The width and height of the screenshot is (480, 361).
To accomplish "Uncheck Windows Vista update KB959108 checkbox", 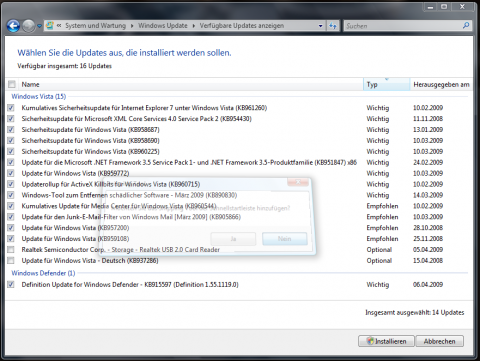I will pos(11,239).
